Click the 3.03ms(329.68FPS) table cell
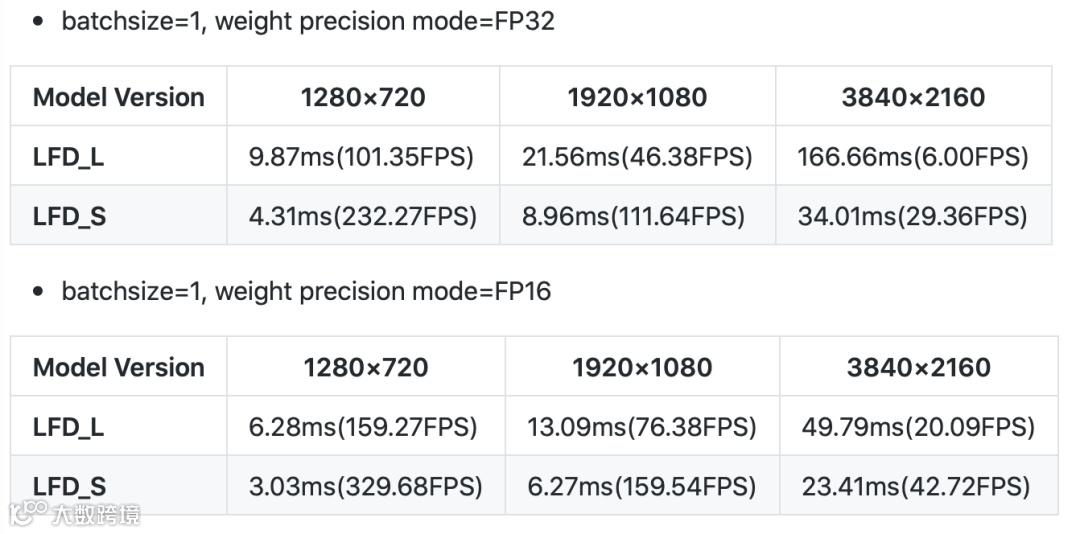The height and width of the screenshot is (534, 1080). [364, 487]
